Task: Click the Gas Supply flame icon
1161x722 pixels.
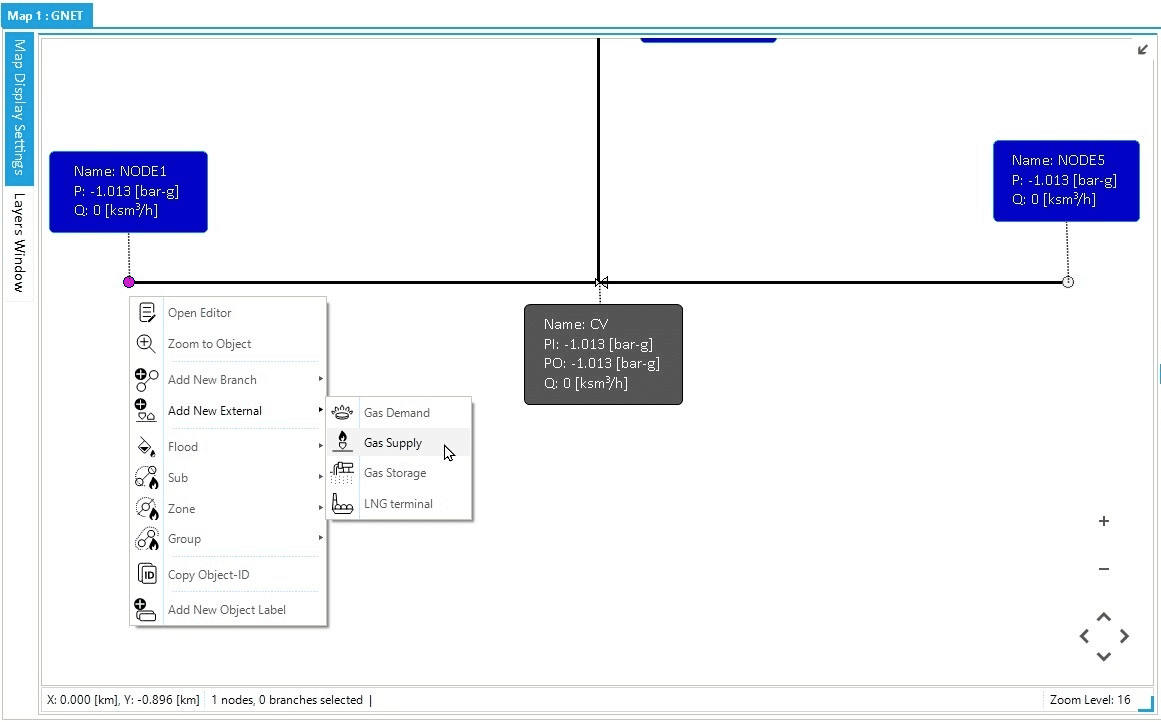Action: [x=342, y=443]
